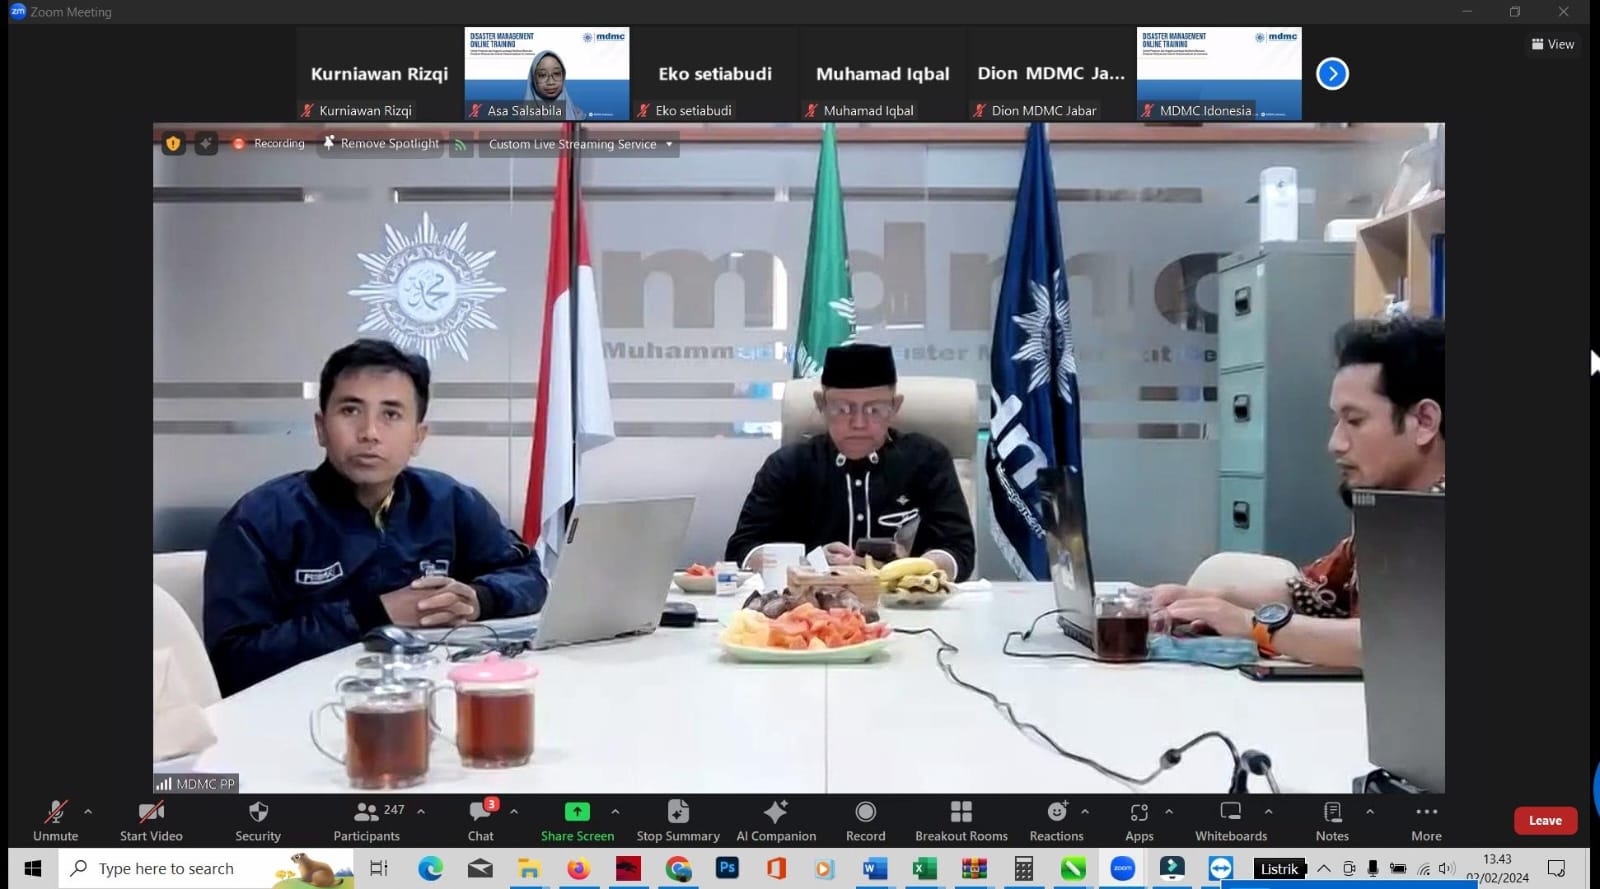Image resolution: width=1600 pixels, height=889 pixels.
Task: Leave the meeting
Action: (1545, 821)
